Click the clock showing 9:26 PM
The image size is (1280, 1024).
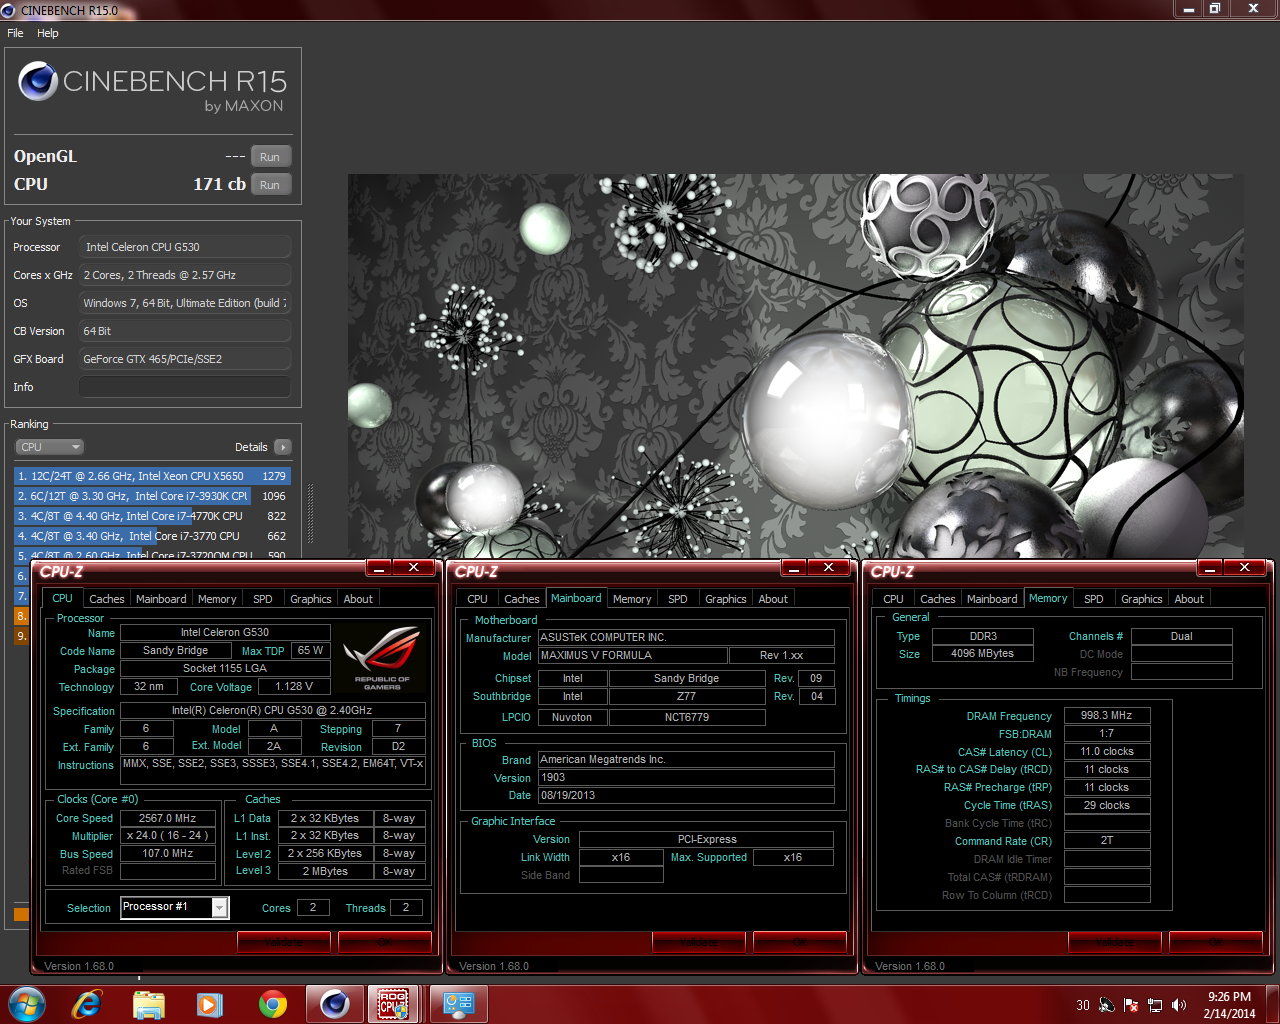click(1229, 997)
